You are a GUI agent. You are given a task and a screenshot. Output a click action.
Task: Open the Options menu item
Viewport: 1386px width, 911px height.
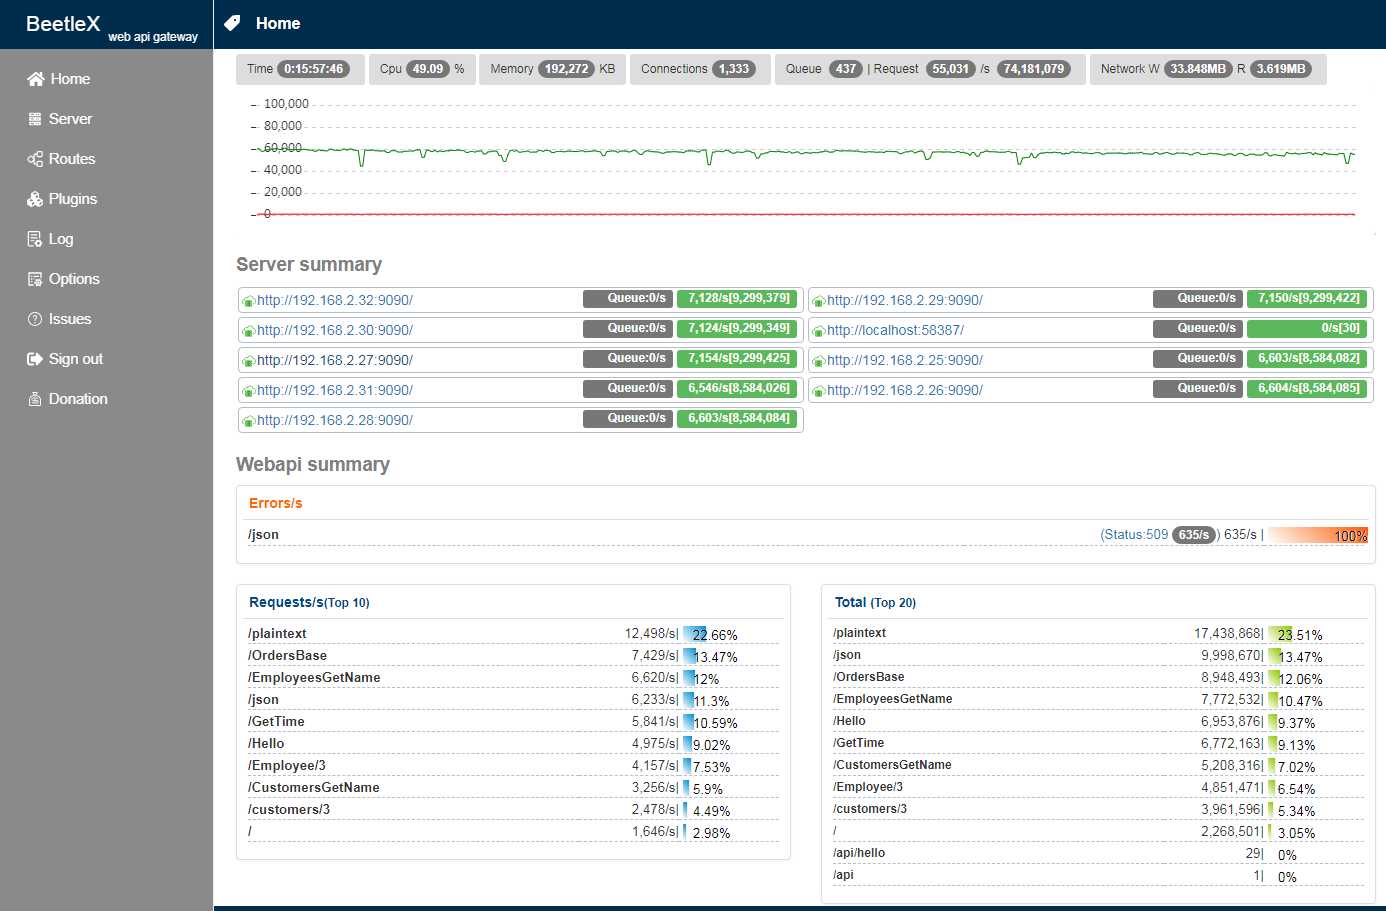[74, 279]
